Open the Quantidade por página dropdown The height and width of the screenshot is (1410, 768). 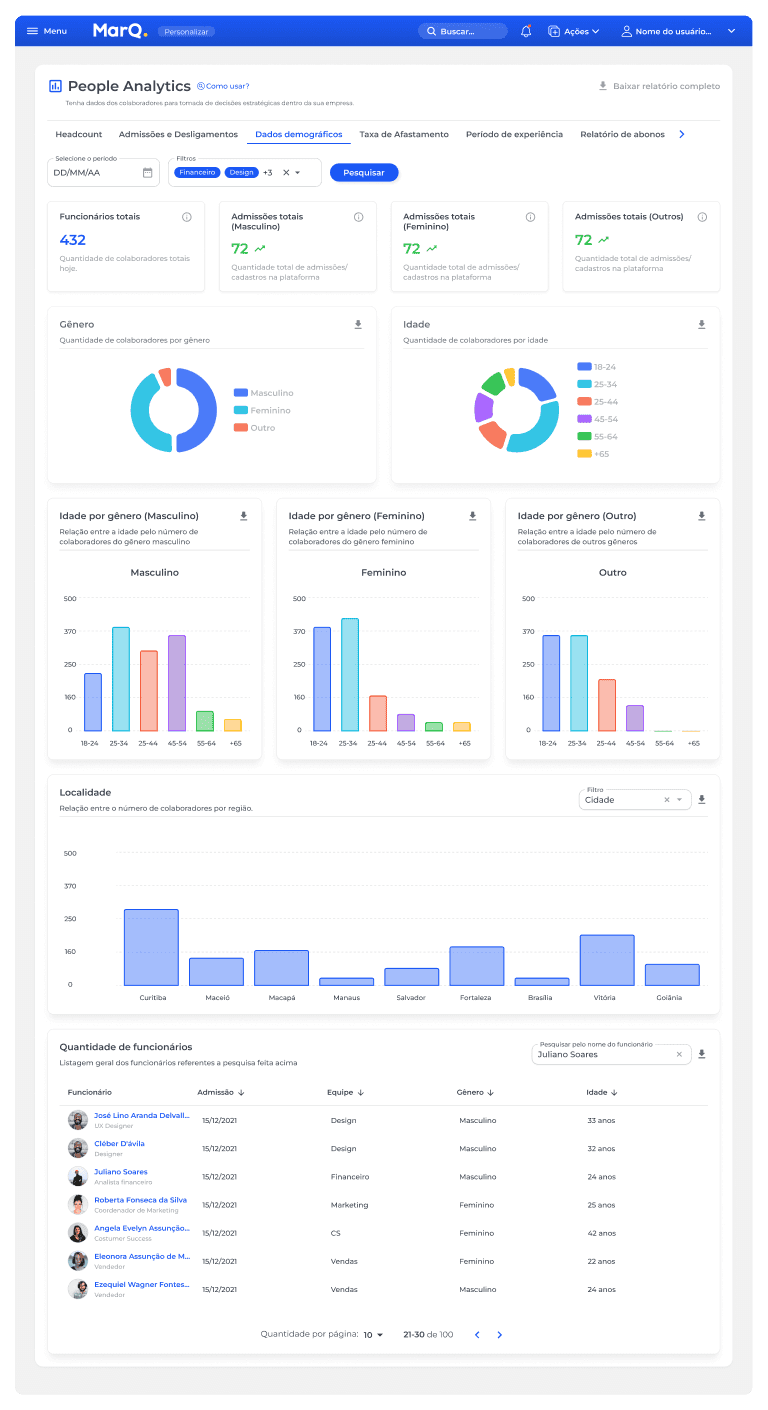(x=373, y=1335)
